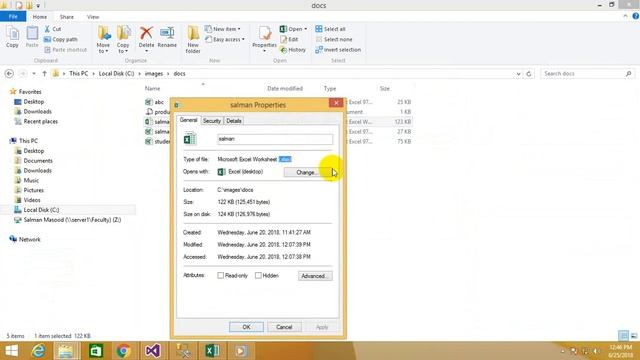640x360 pixels.
Task: Sort by Date modified column
Action: click(x=285, y=89)
